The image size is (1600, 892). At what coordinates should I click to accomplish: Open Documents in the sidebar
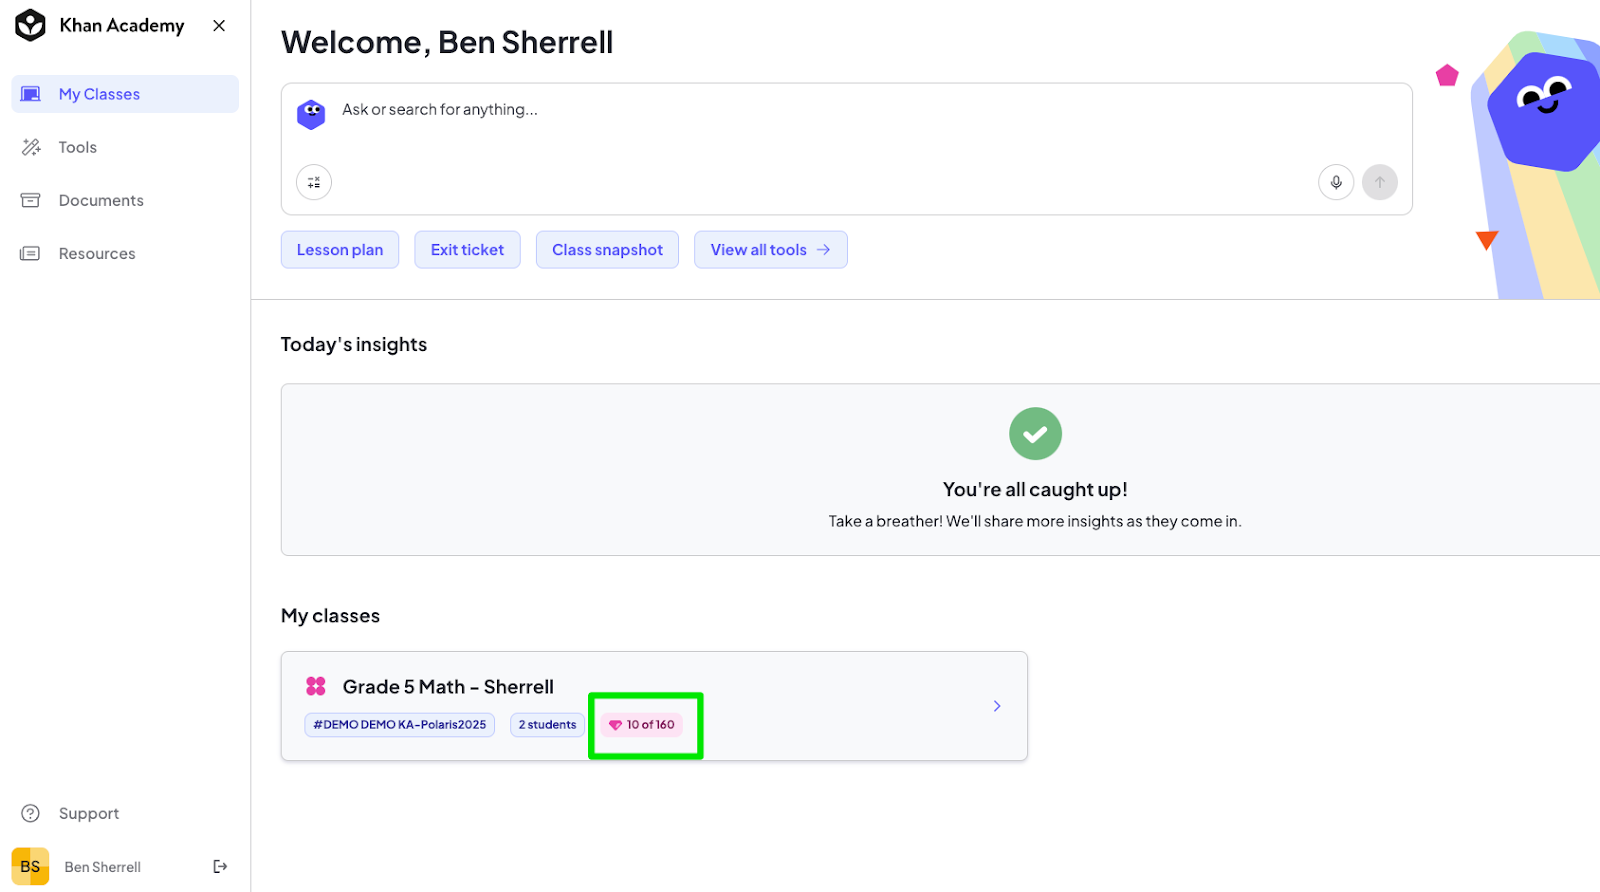point(125,200)
